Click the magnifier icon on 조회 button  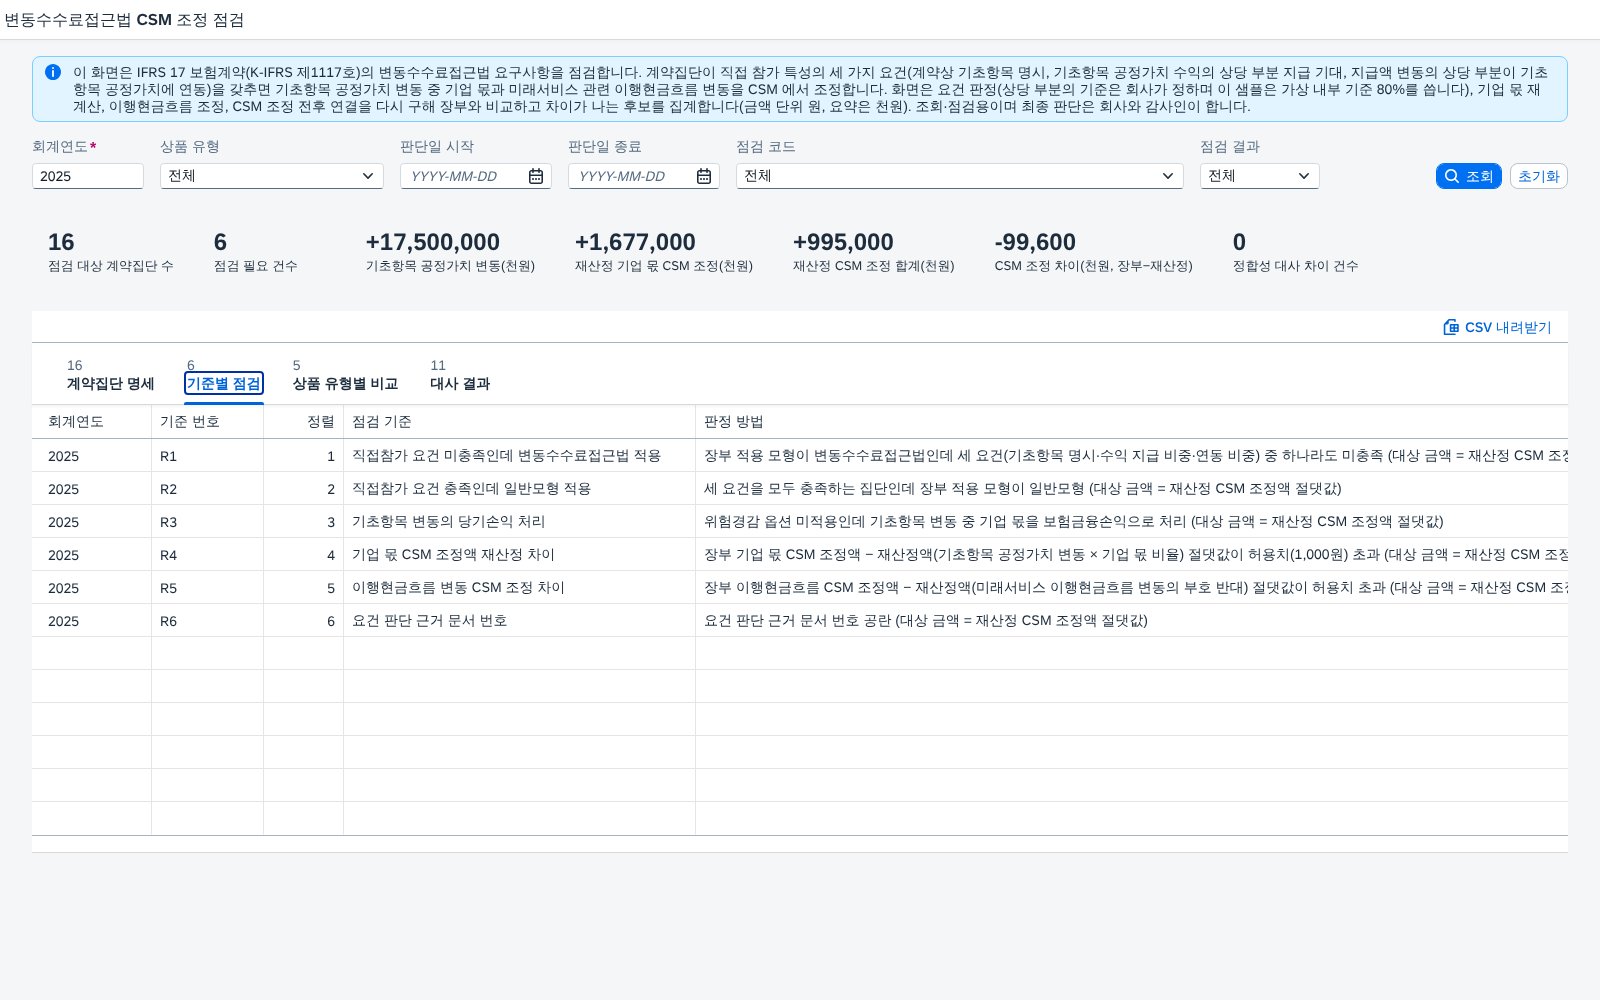click(1452, 176)
